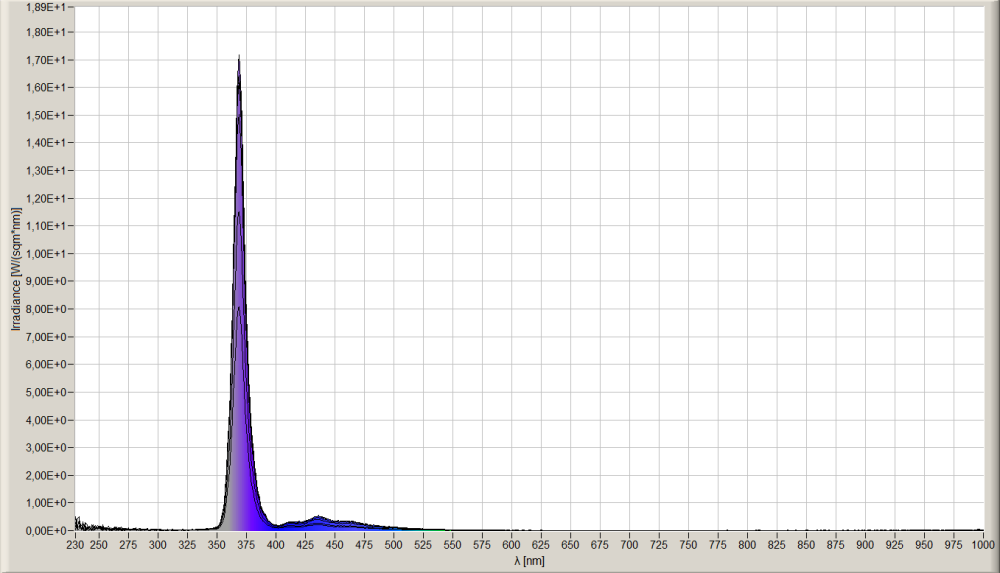Click the 4,00E+0 y-axis tick label
Screen dimensions: 1000x573
point(46,420)
